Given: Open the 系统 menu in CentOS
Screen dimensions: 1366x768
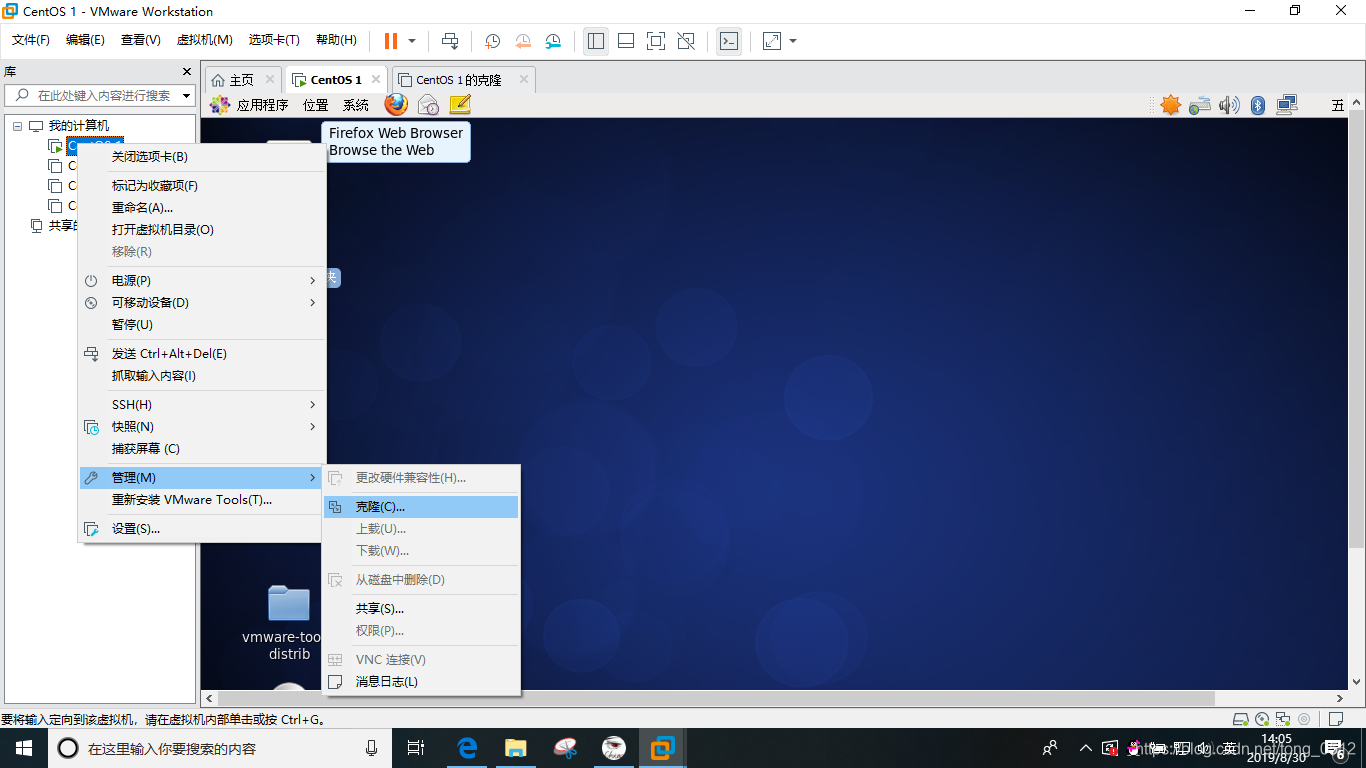Looking at the screenshot, I should [356, 105].
